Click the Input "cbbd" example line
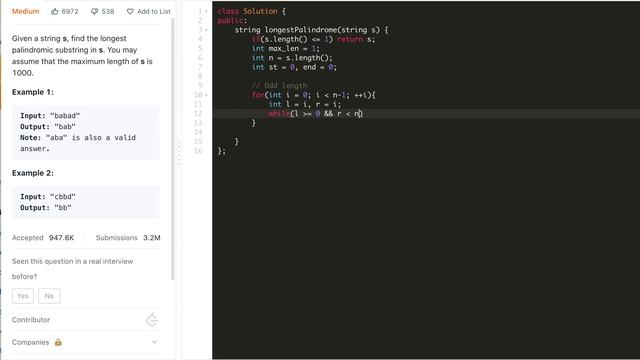The height and width of the screenshot is (360, 640). click(48, 197)
